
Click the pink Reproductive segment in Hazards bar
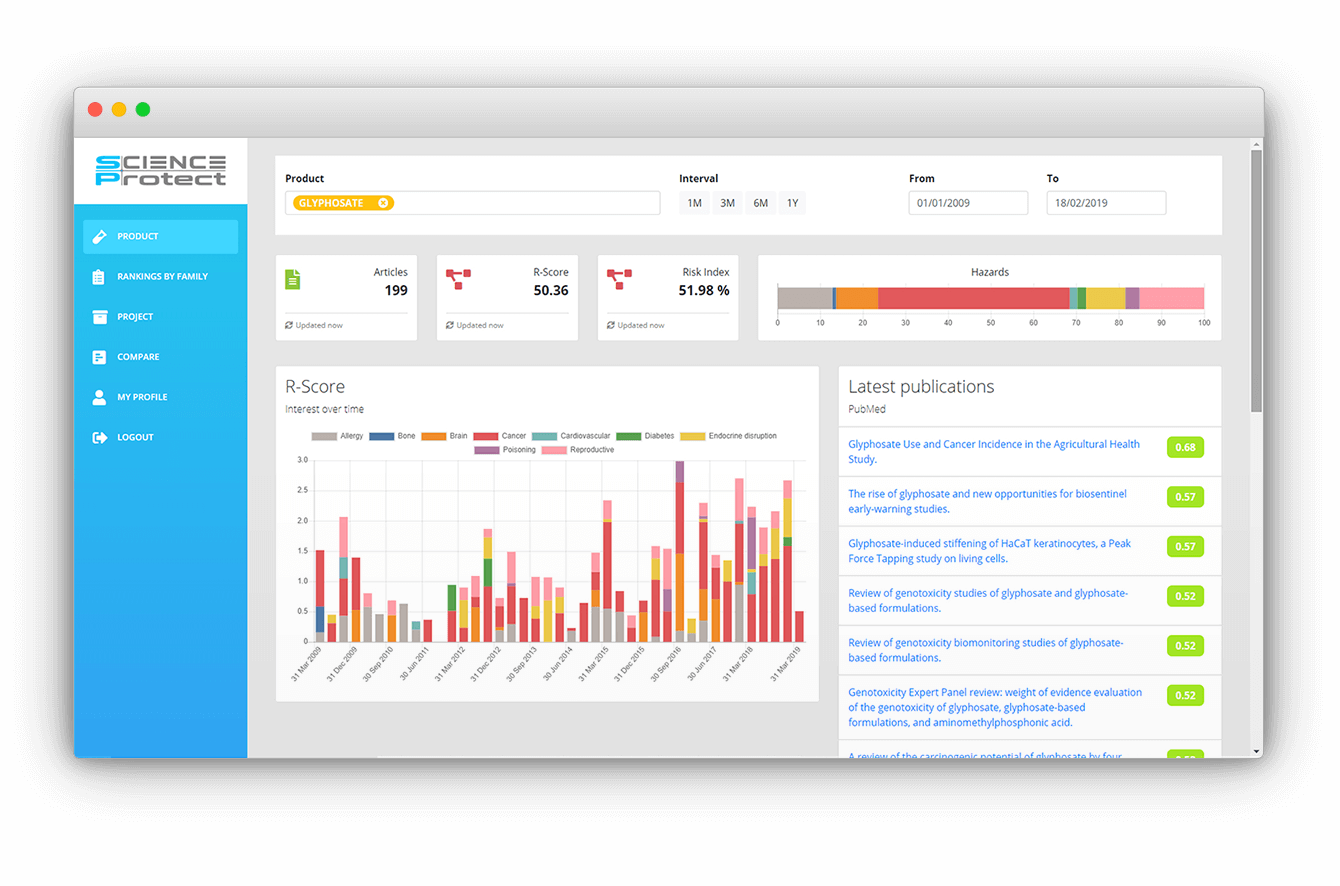[x=1171, y=298]
